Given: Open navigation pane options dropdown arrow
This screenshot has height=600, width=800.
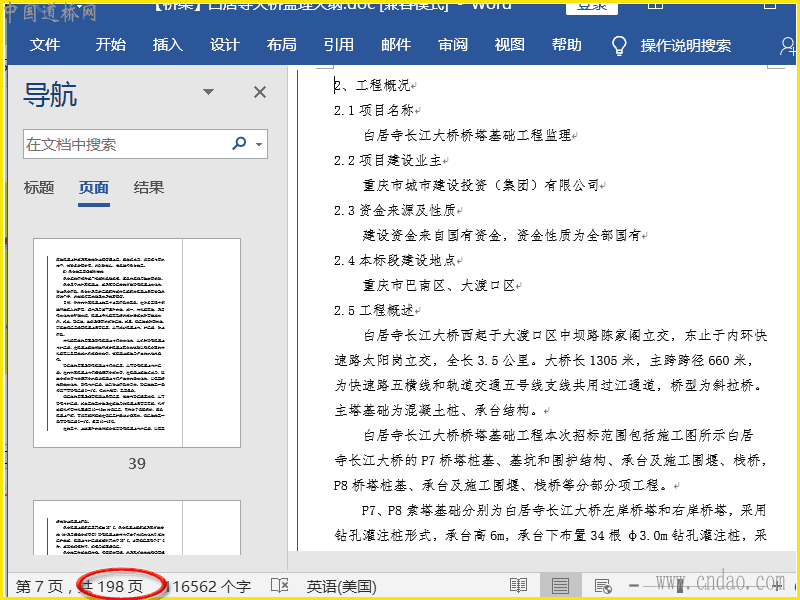Looking at the screenshot, I should tap(208, 92).
